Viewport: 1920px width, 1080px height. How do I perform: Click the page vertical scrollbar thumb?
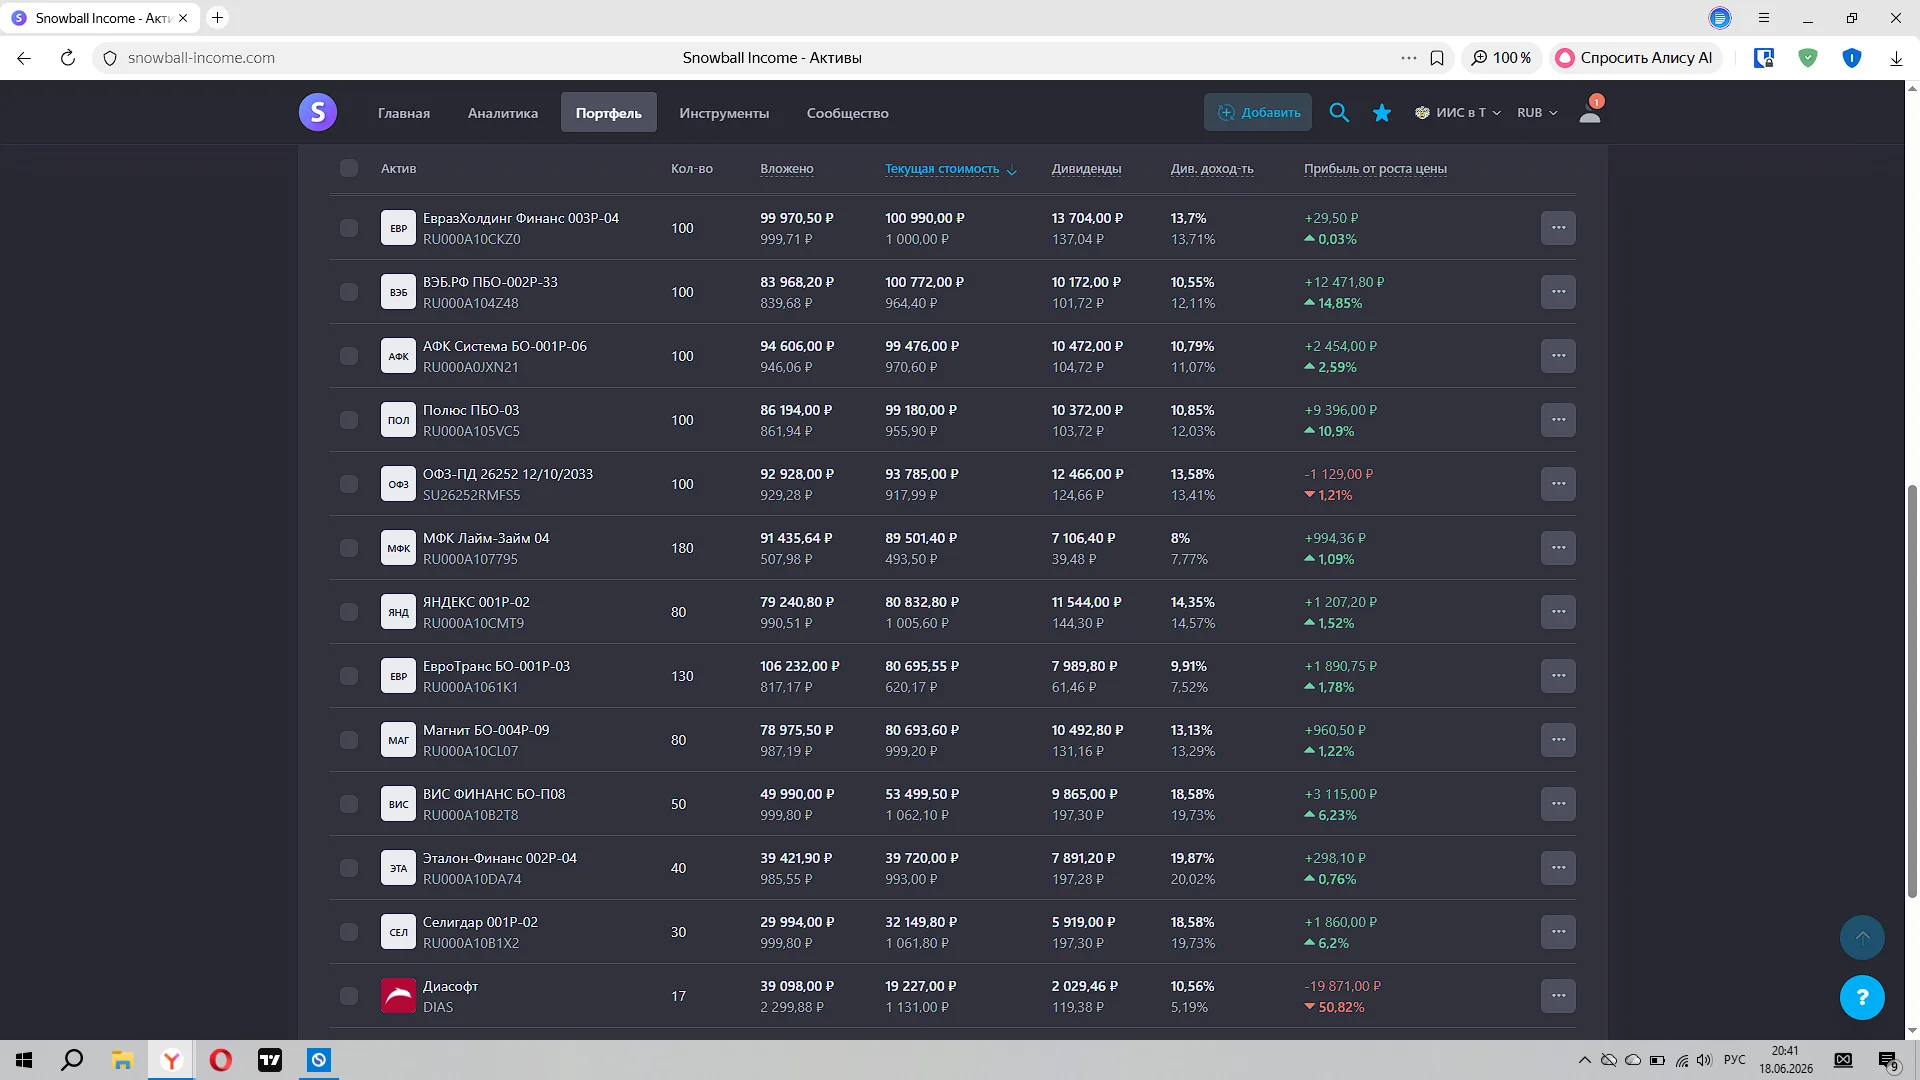[x=1912, y=690]
